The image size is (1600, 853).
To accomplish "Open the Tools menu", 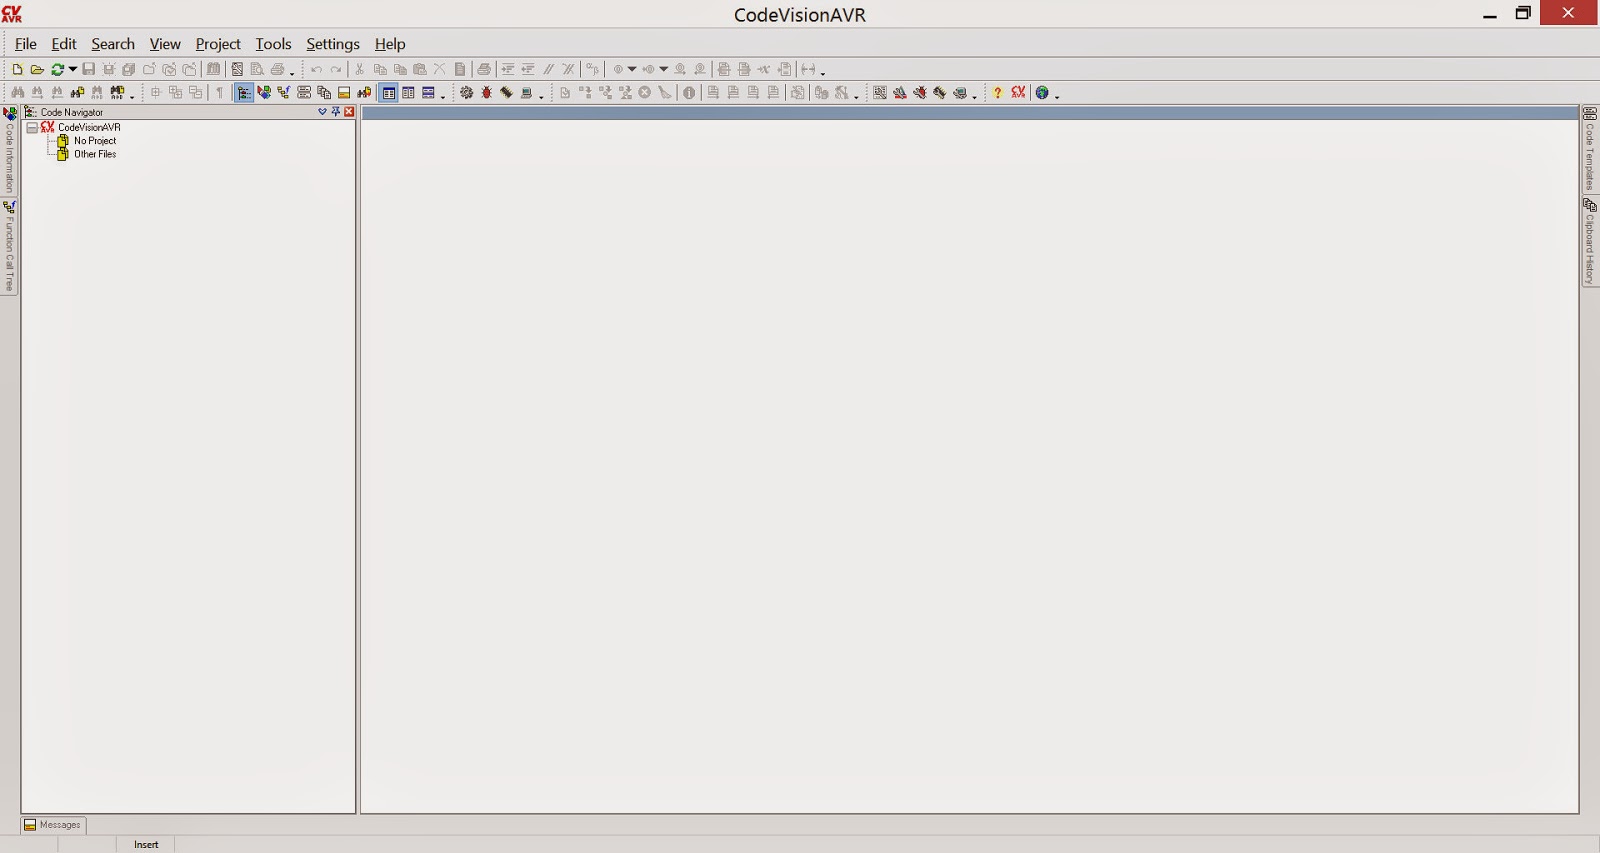I will 273,44.
